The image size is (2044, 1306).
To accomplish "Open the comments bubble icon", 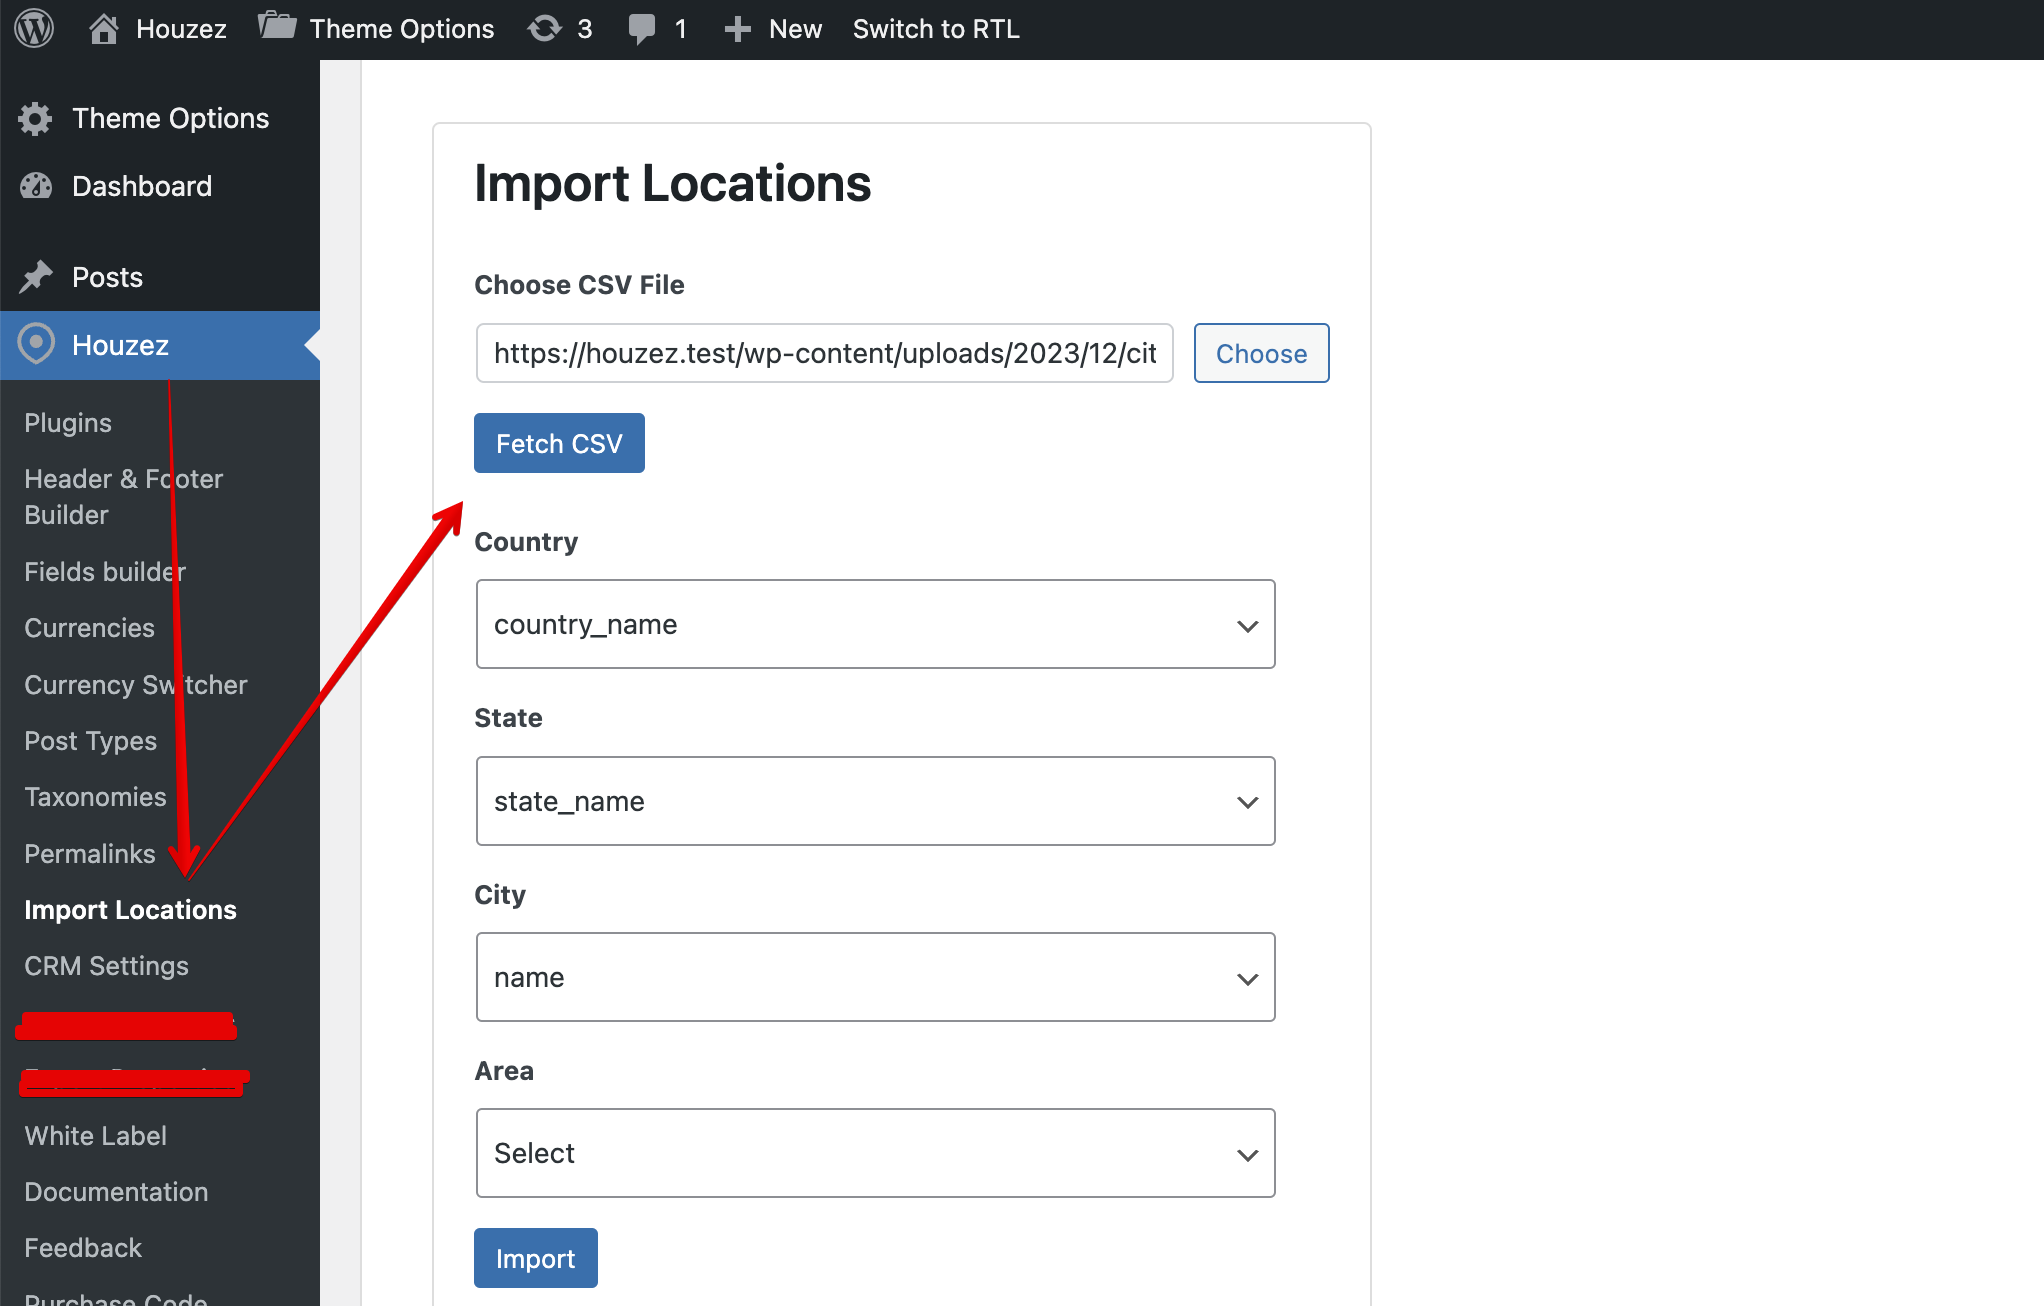I will (642, 29).
